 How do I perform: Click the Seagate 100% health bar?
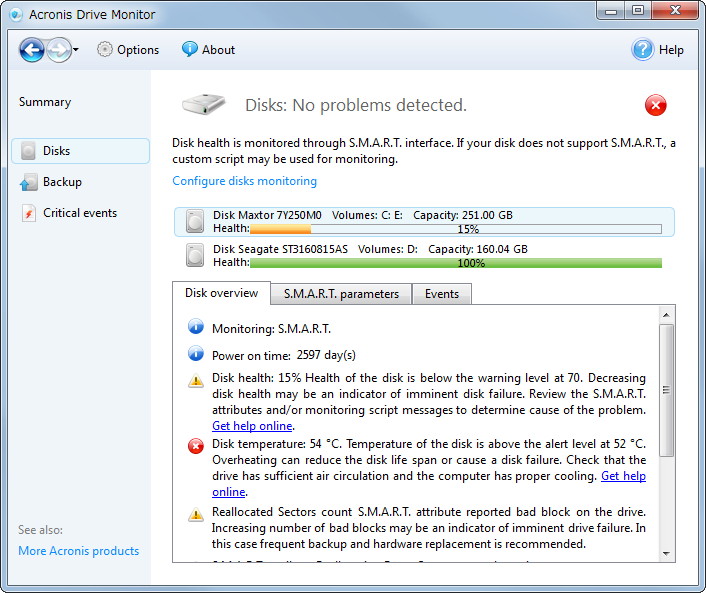[x=456, y=263]
